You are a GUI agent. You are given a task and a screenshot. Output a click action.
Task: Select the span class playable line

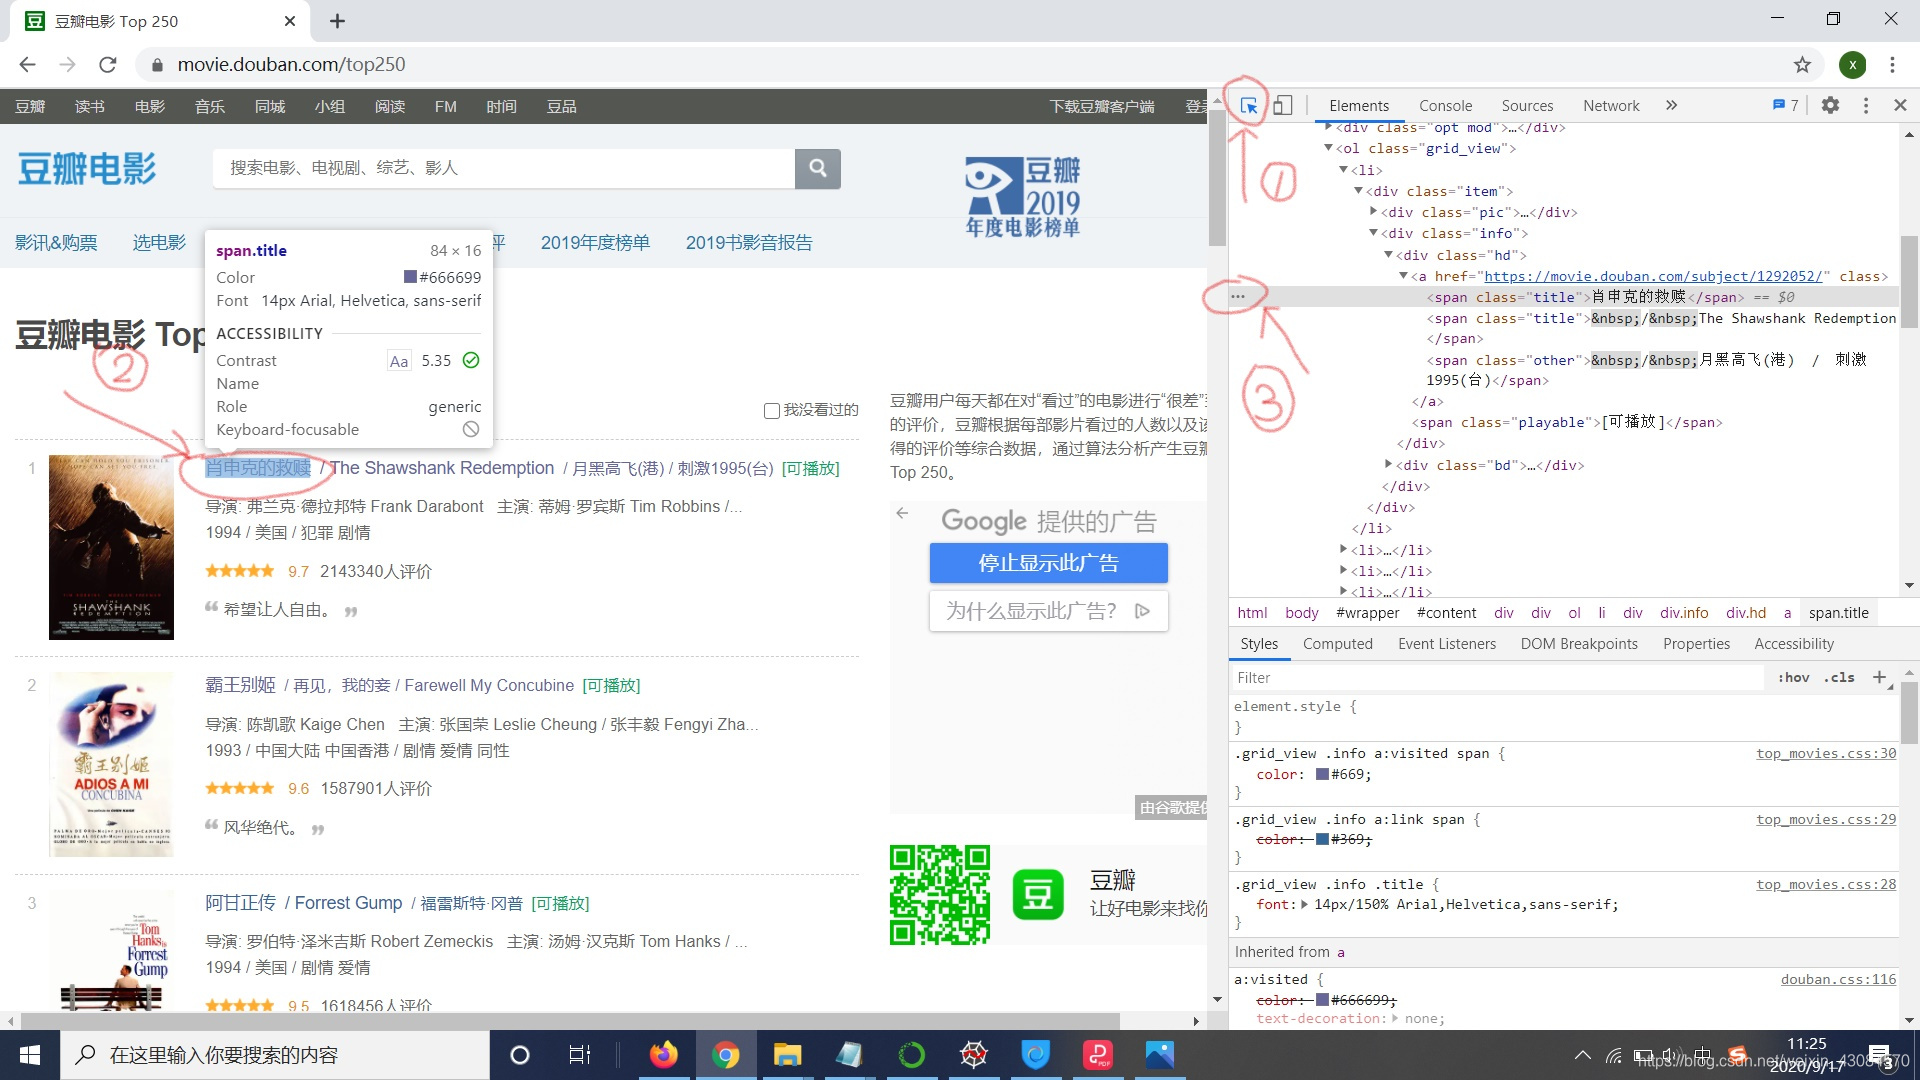click(1567, 422)
